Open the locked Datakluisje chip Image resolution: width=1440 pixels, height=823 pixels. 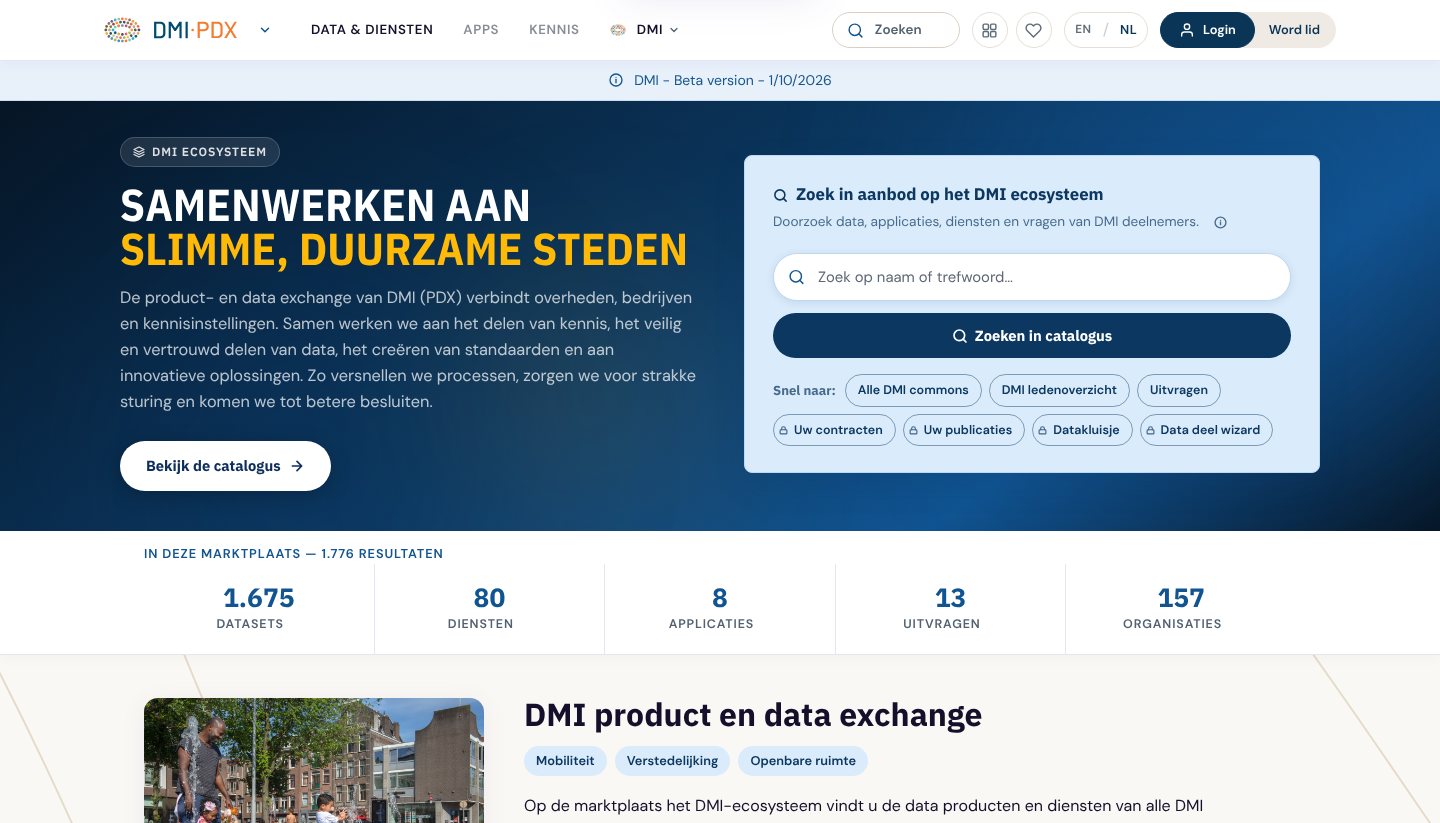tap(1083, 430)
